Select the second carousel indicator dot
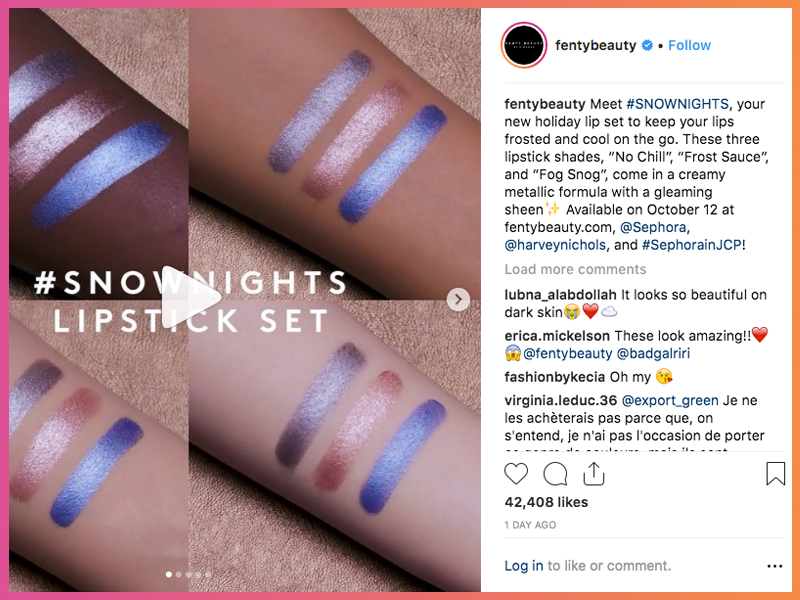Screen dimensions: 800x600 tap(179, 574)
